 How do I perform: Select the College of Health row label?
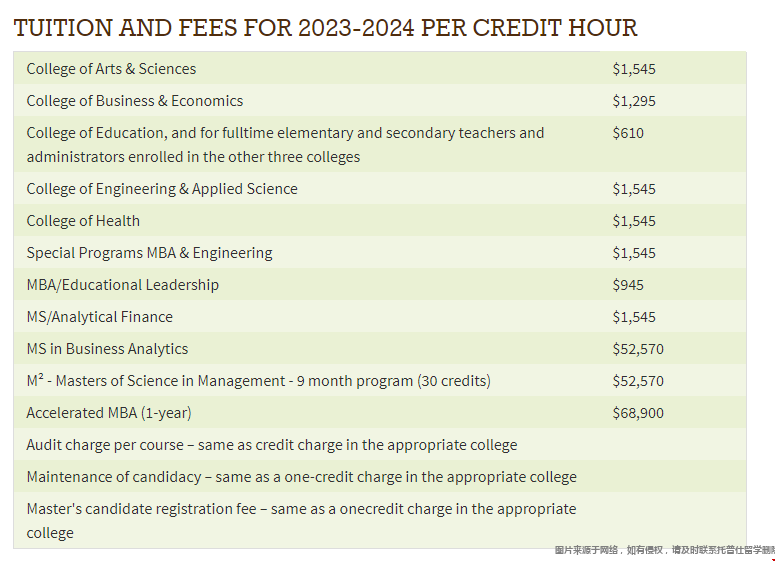83,221
